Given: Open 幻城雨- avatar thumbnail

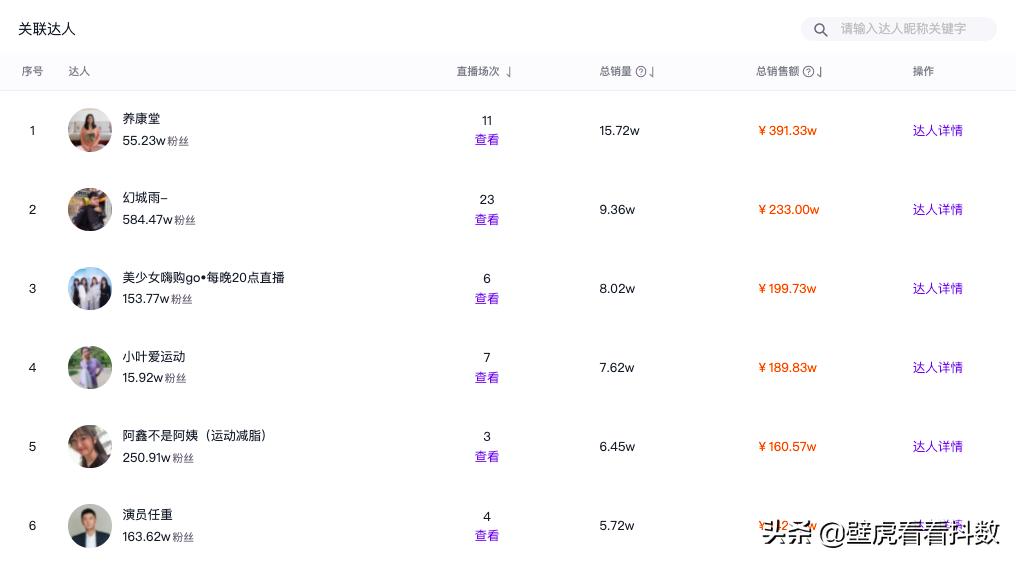Looking at the screenshot, I should [x=90, y=209].
